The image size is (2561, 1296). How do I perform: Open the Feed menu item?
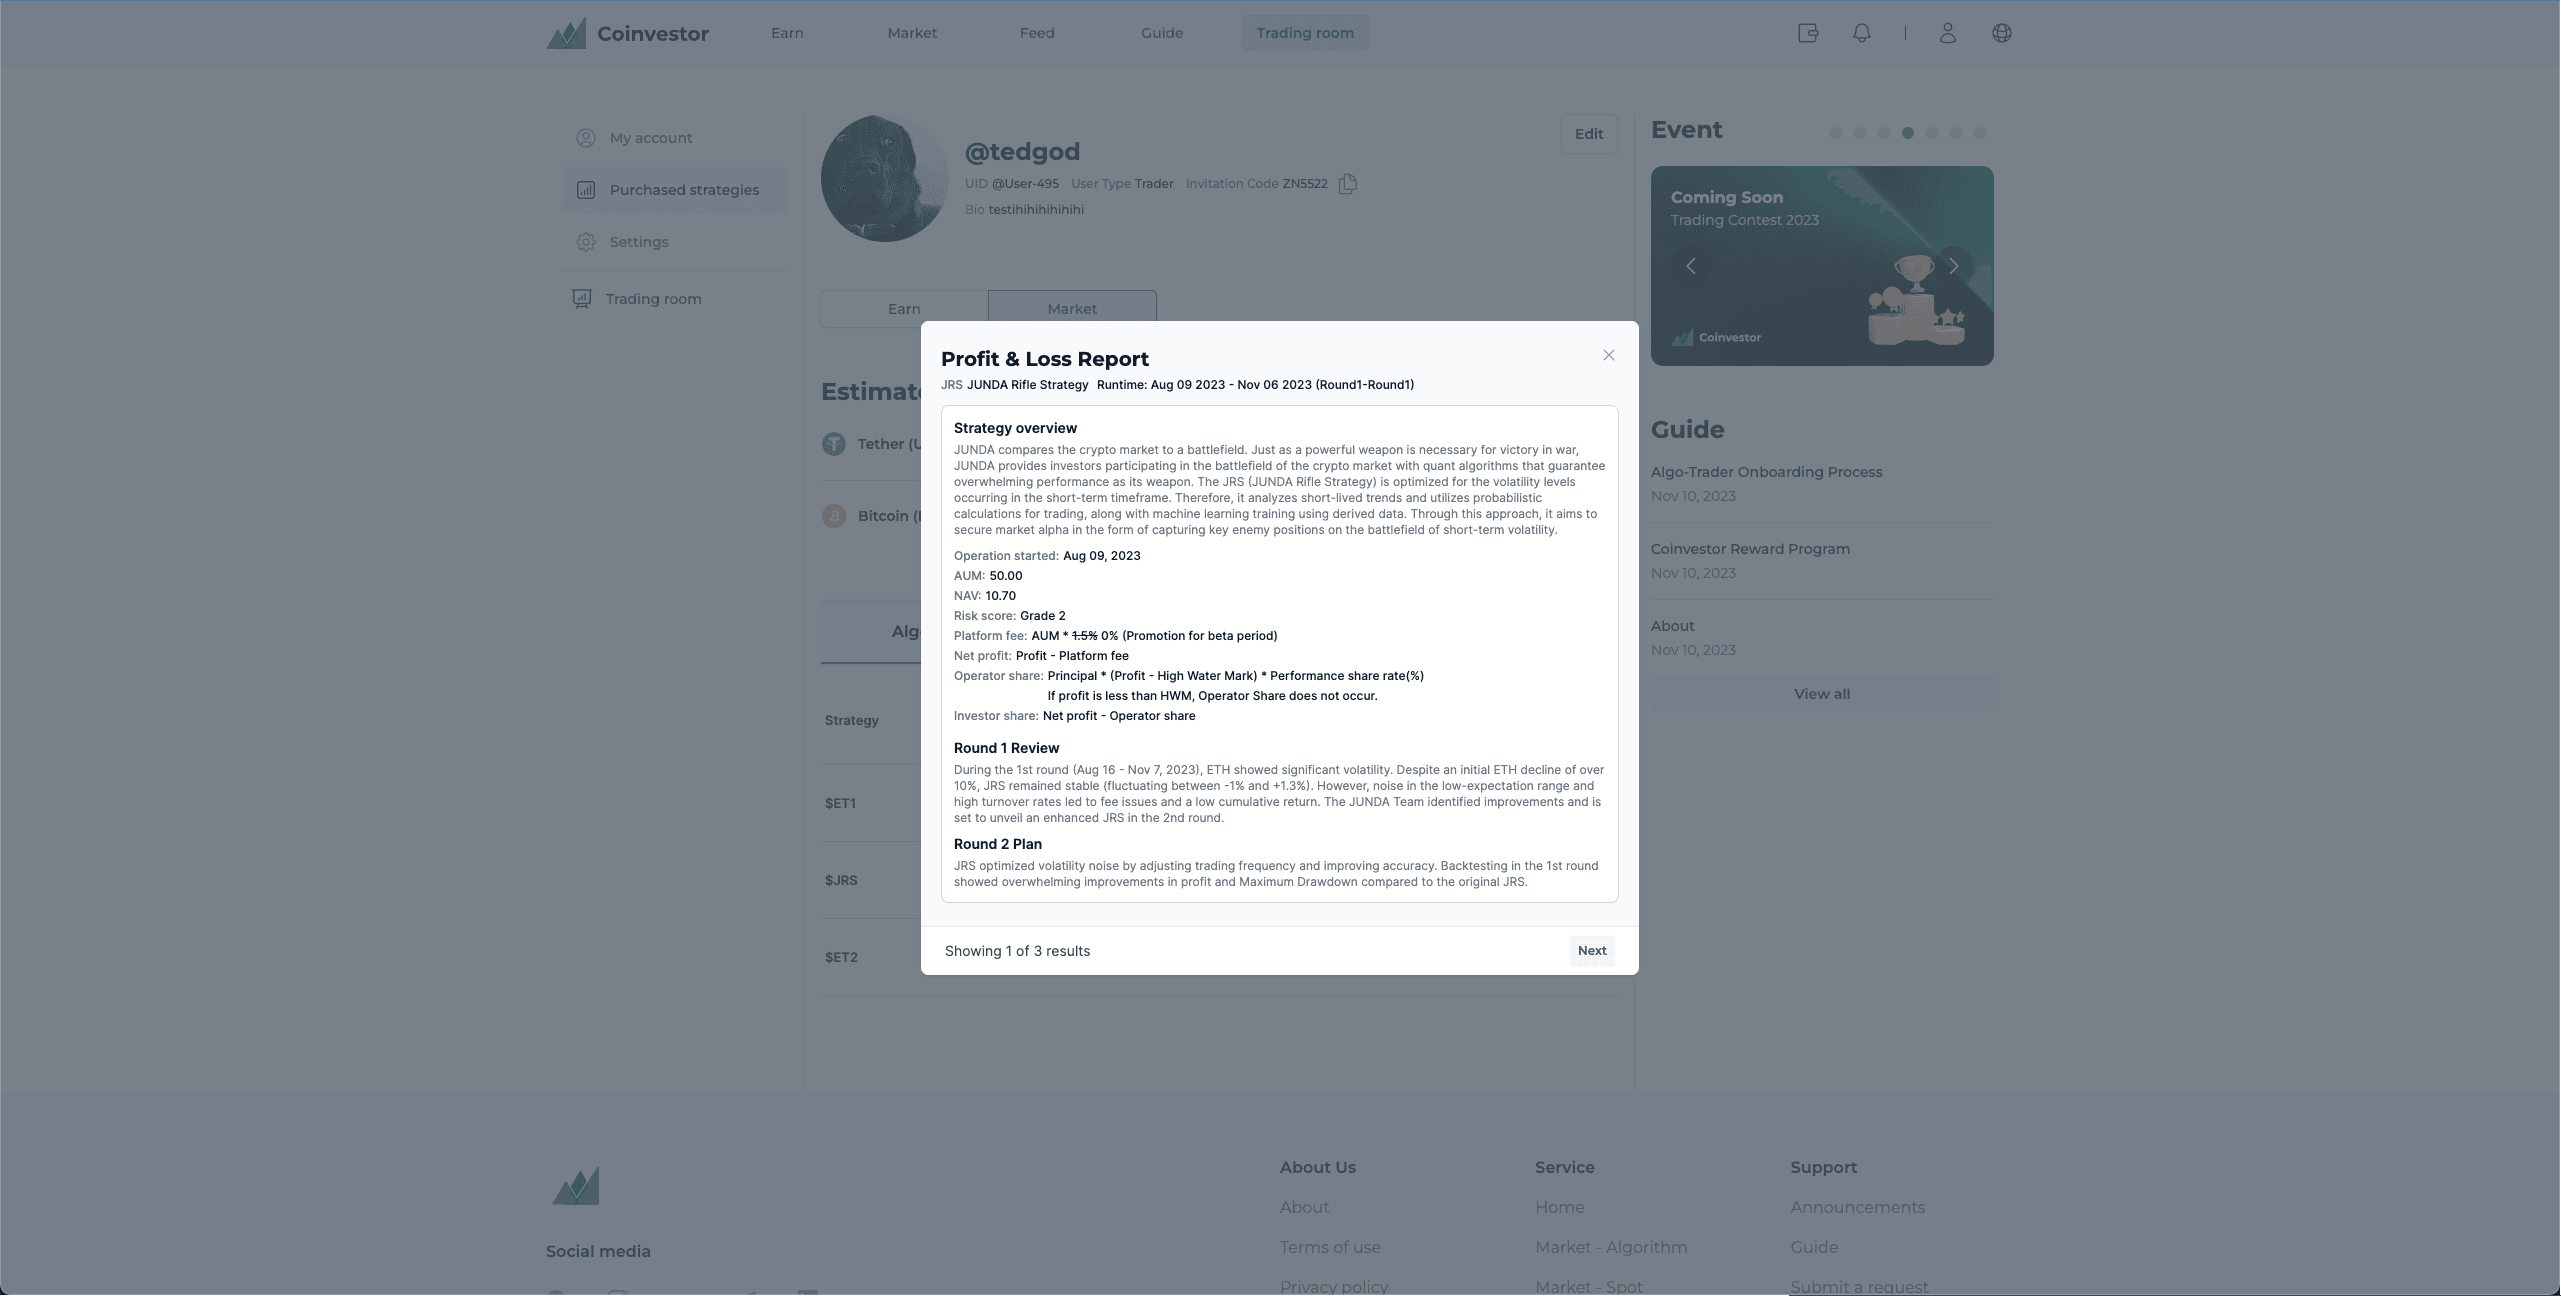[x=1036, y=33]
